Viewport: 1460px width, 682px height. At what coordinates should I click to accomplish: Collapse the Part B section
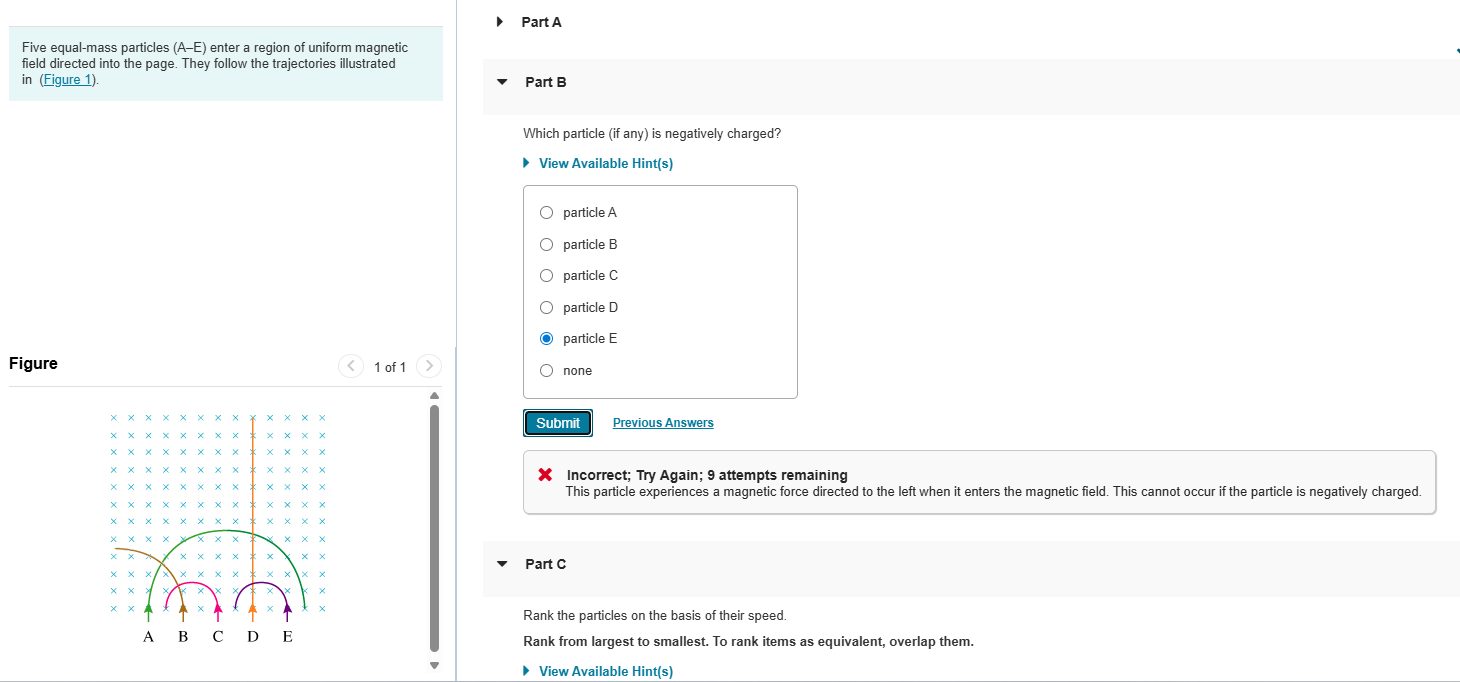(x=501, y=82)
